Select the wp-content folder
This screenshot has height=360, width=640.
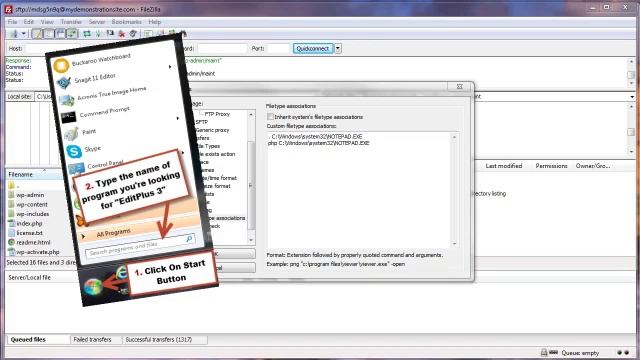(x=32, y=204)
